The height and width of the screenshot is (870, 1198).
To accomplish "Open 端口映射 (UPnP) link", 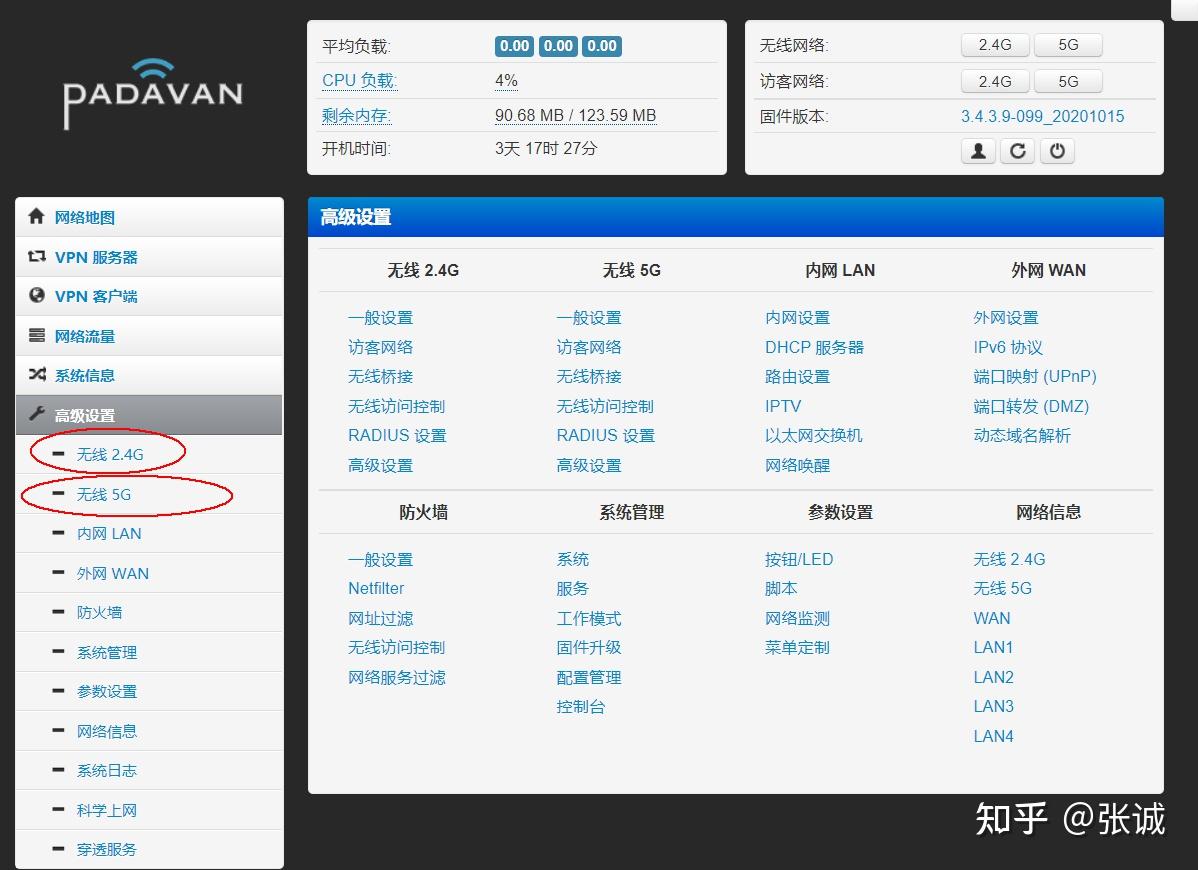I will coord(1035,377).
